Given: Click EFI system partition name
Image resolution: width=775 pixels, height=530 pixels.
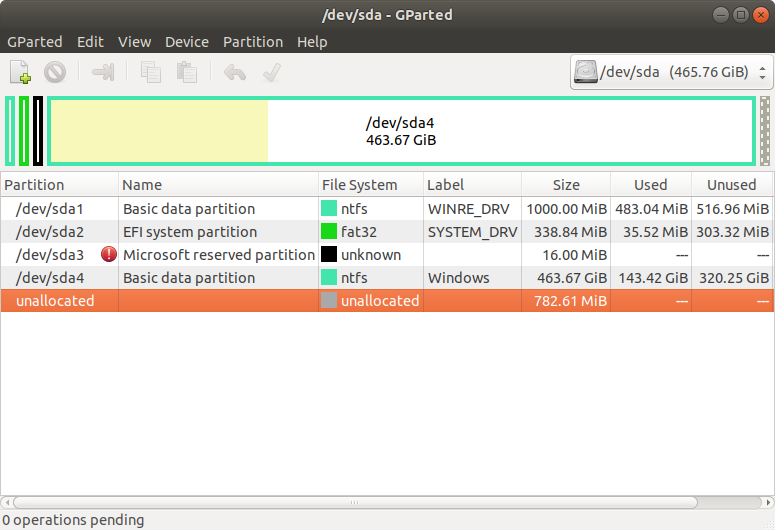Looking at the screenshot, I should point(190,232).
